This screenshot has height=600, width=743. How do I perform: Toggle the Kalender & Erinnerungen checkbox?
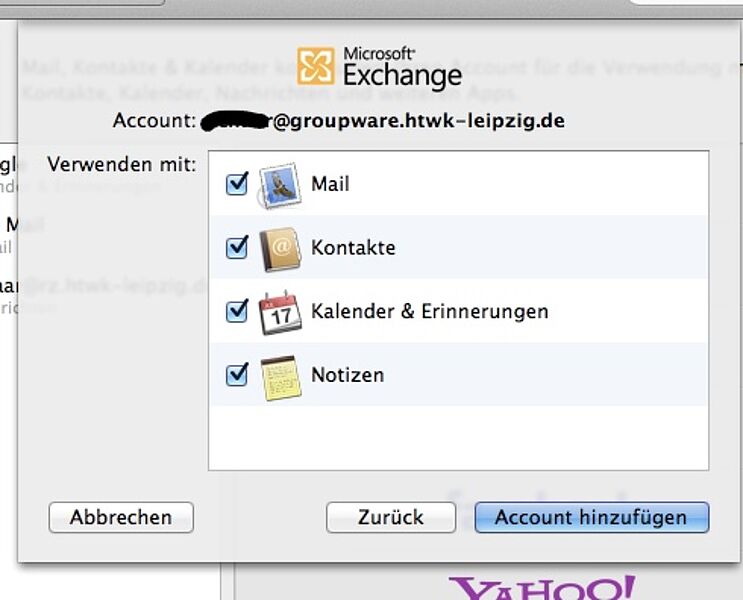[237, 311]
